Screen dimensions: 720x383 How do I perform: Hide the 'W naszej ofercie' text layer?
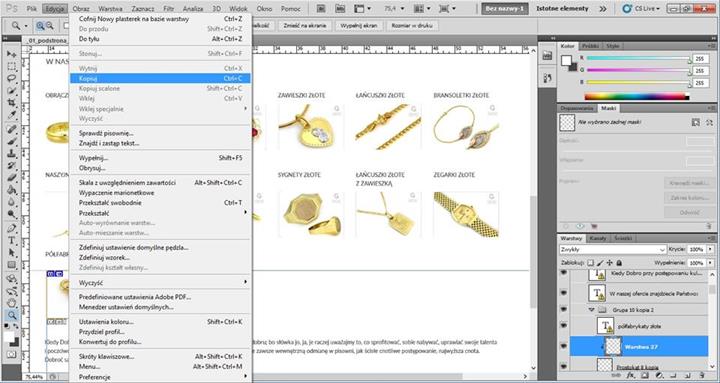(564, 293)
